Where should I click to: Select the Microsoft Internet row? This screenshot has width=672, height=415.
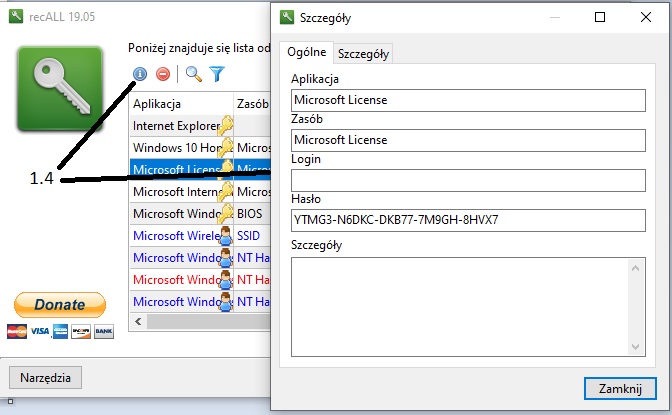point(200,192)
